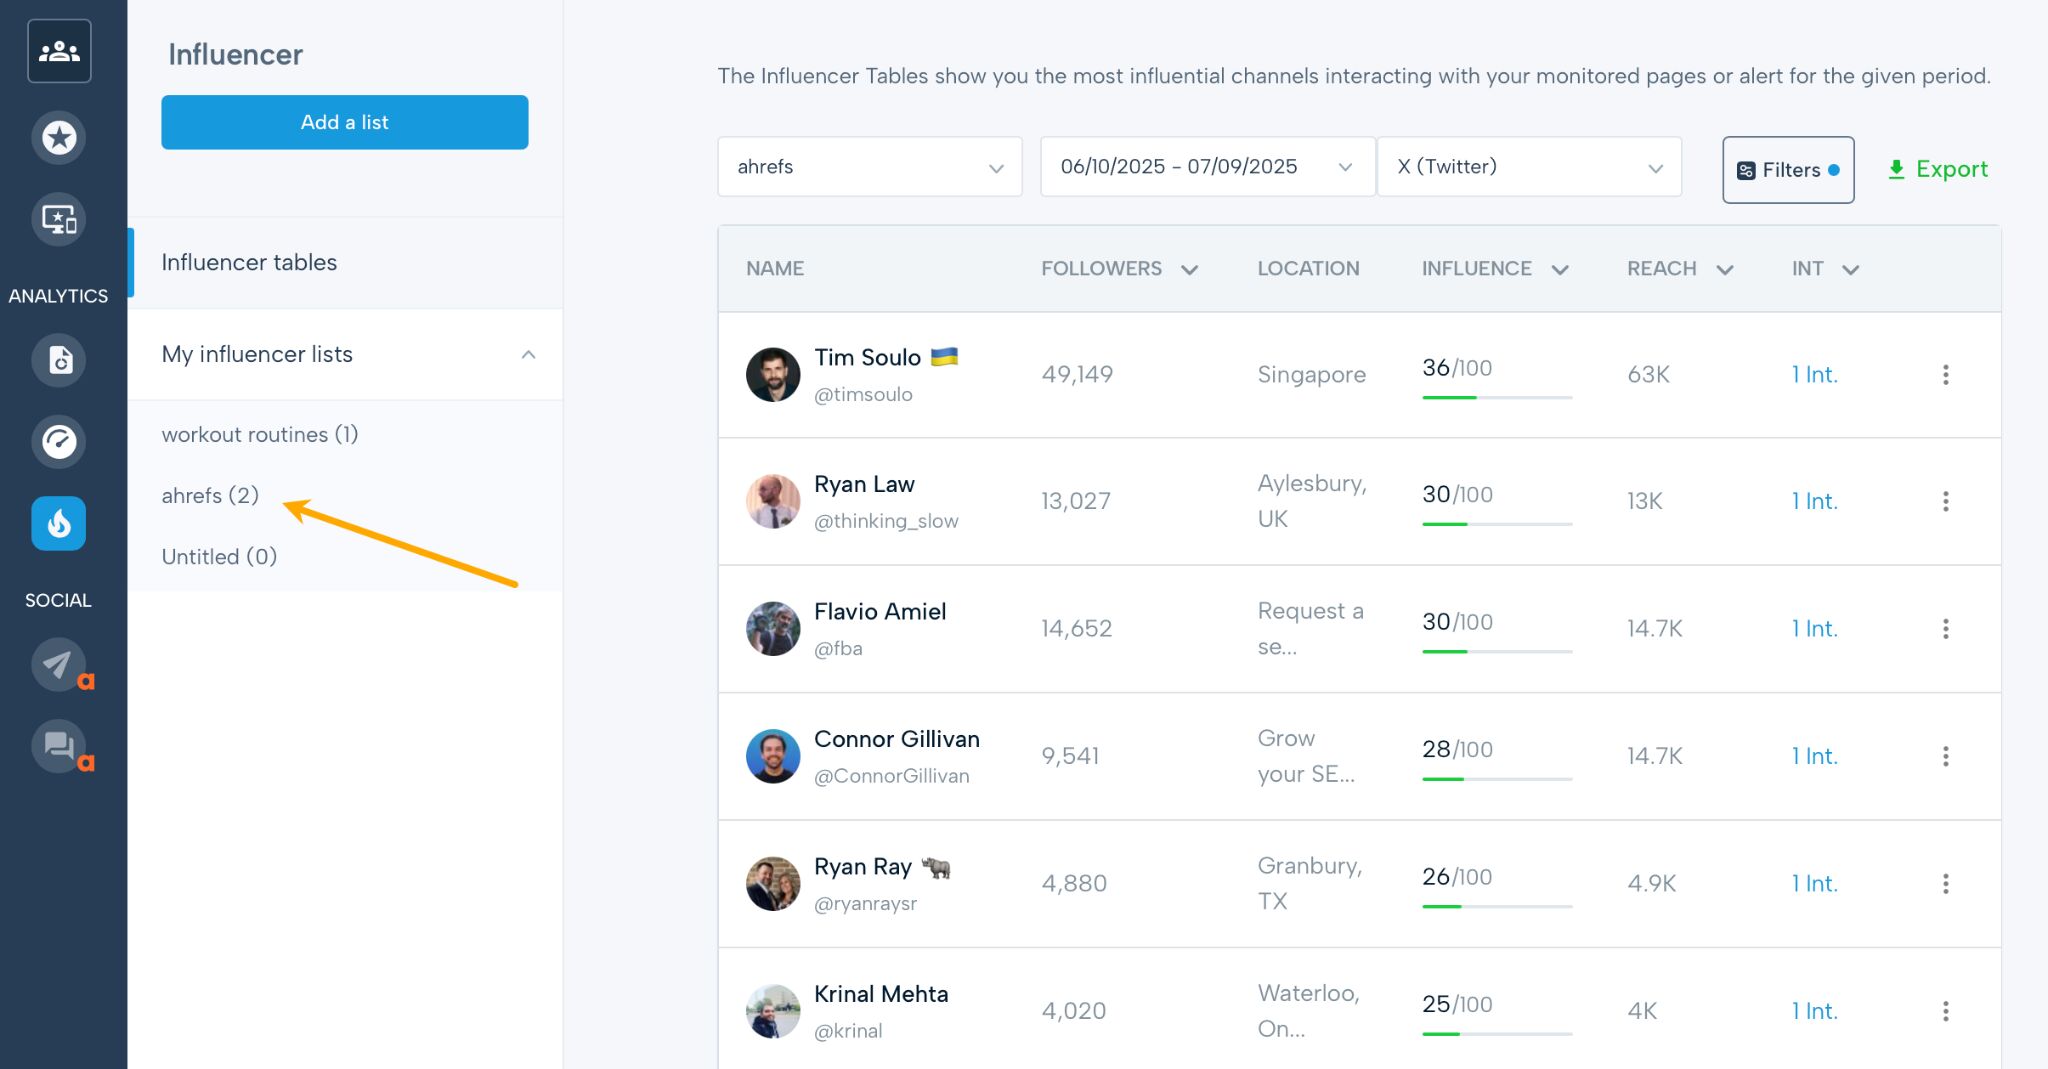Click the highlighted flame icon in sidebar
The width and height of the screenshot is (2048, 1069).
tap(59, 523)
